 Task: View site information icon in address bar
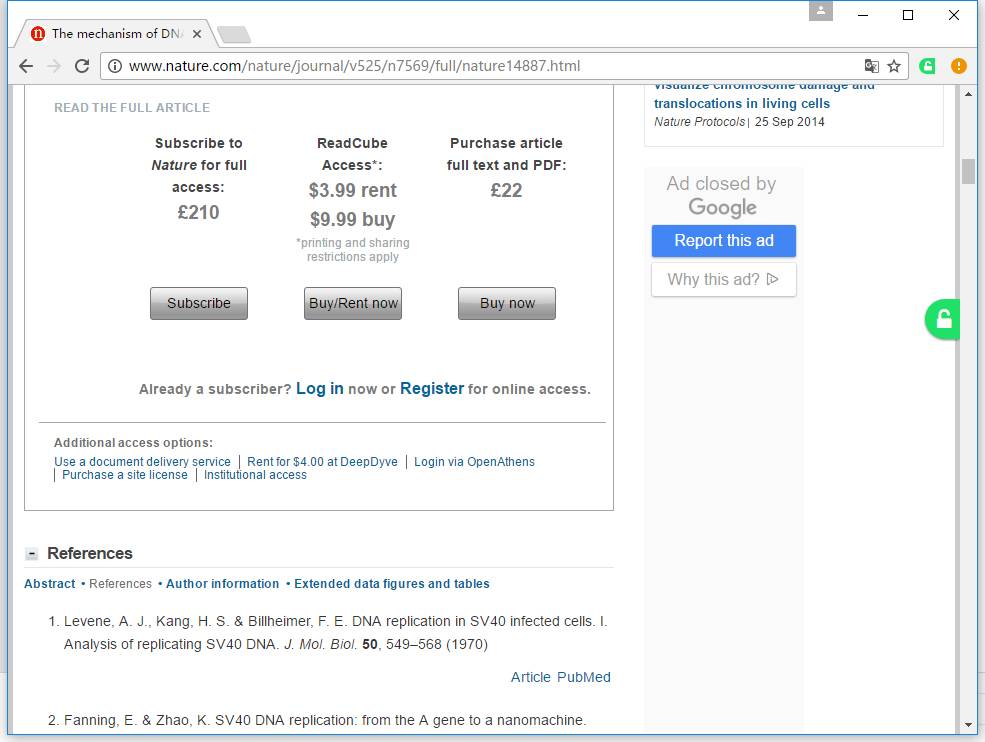pyautogui.click(x=115, y=66)
